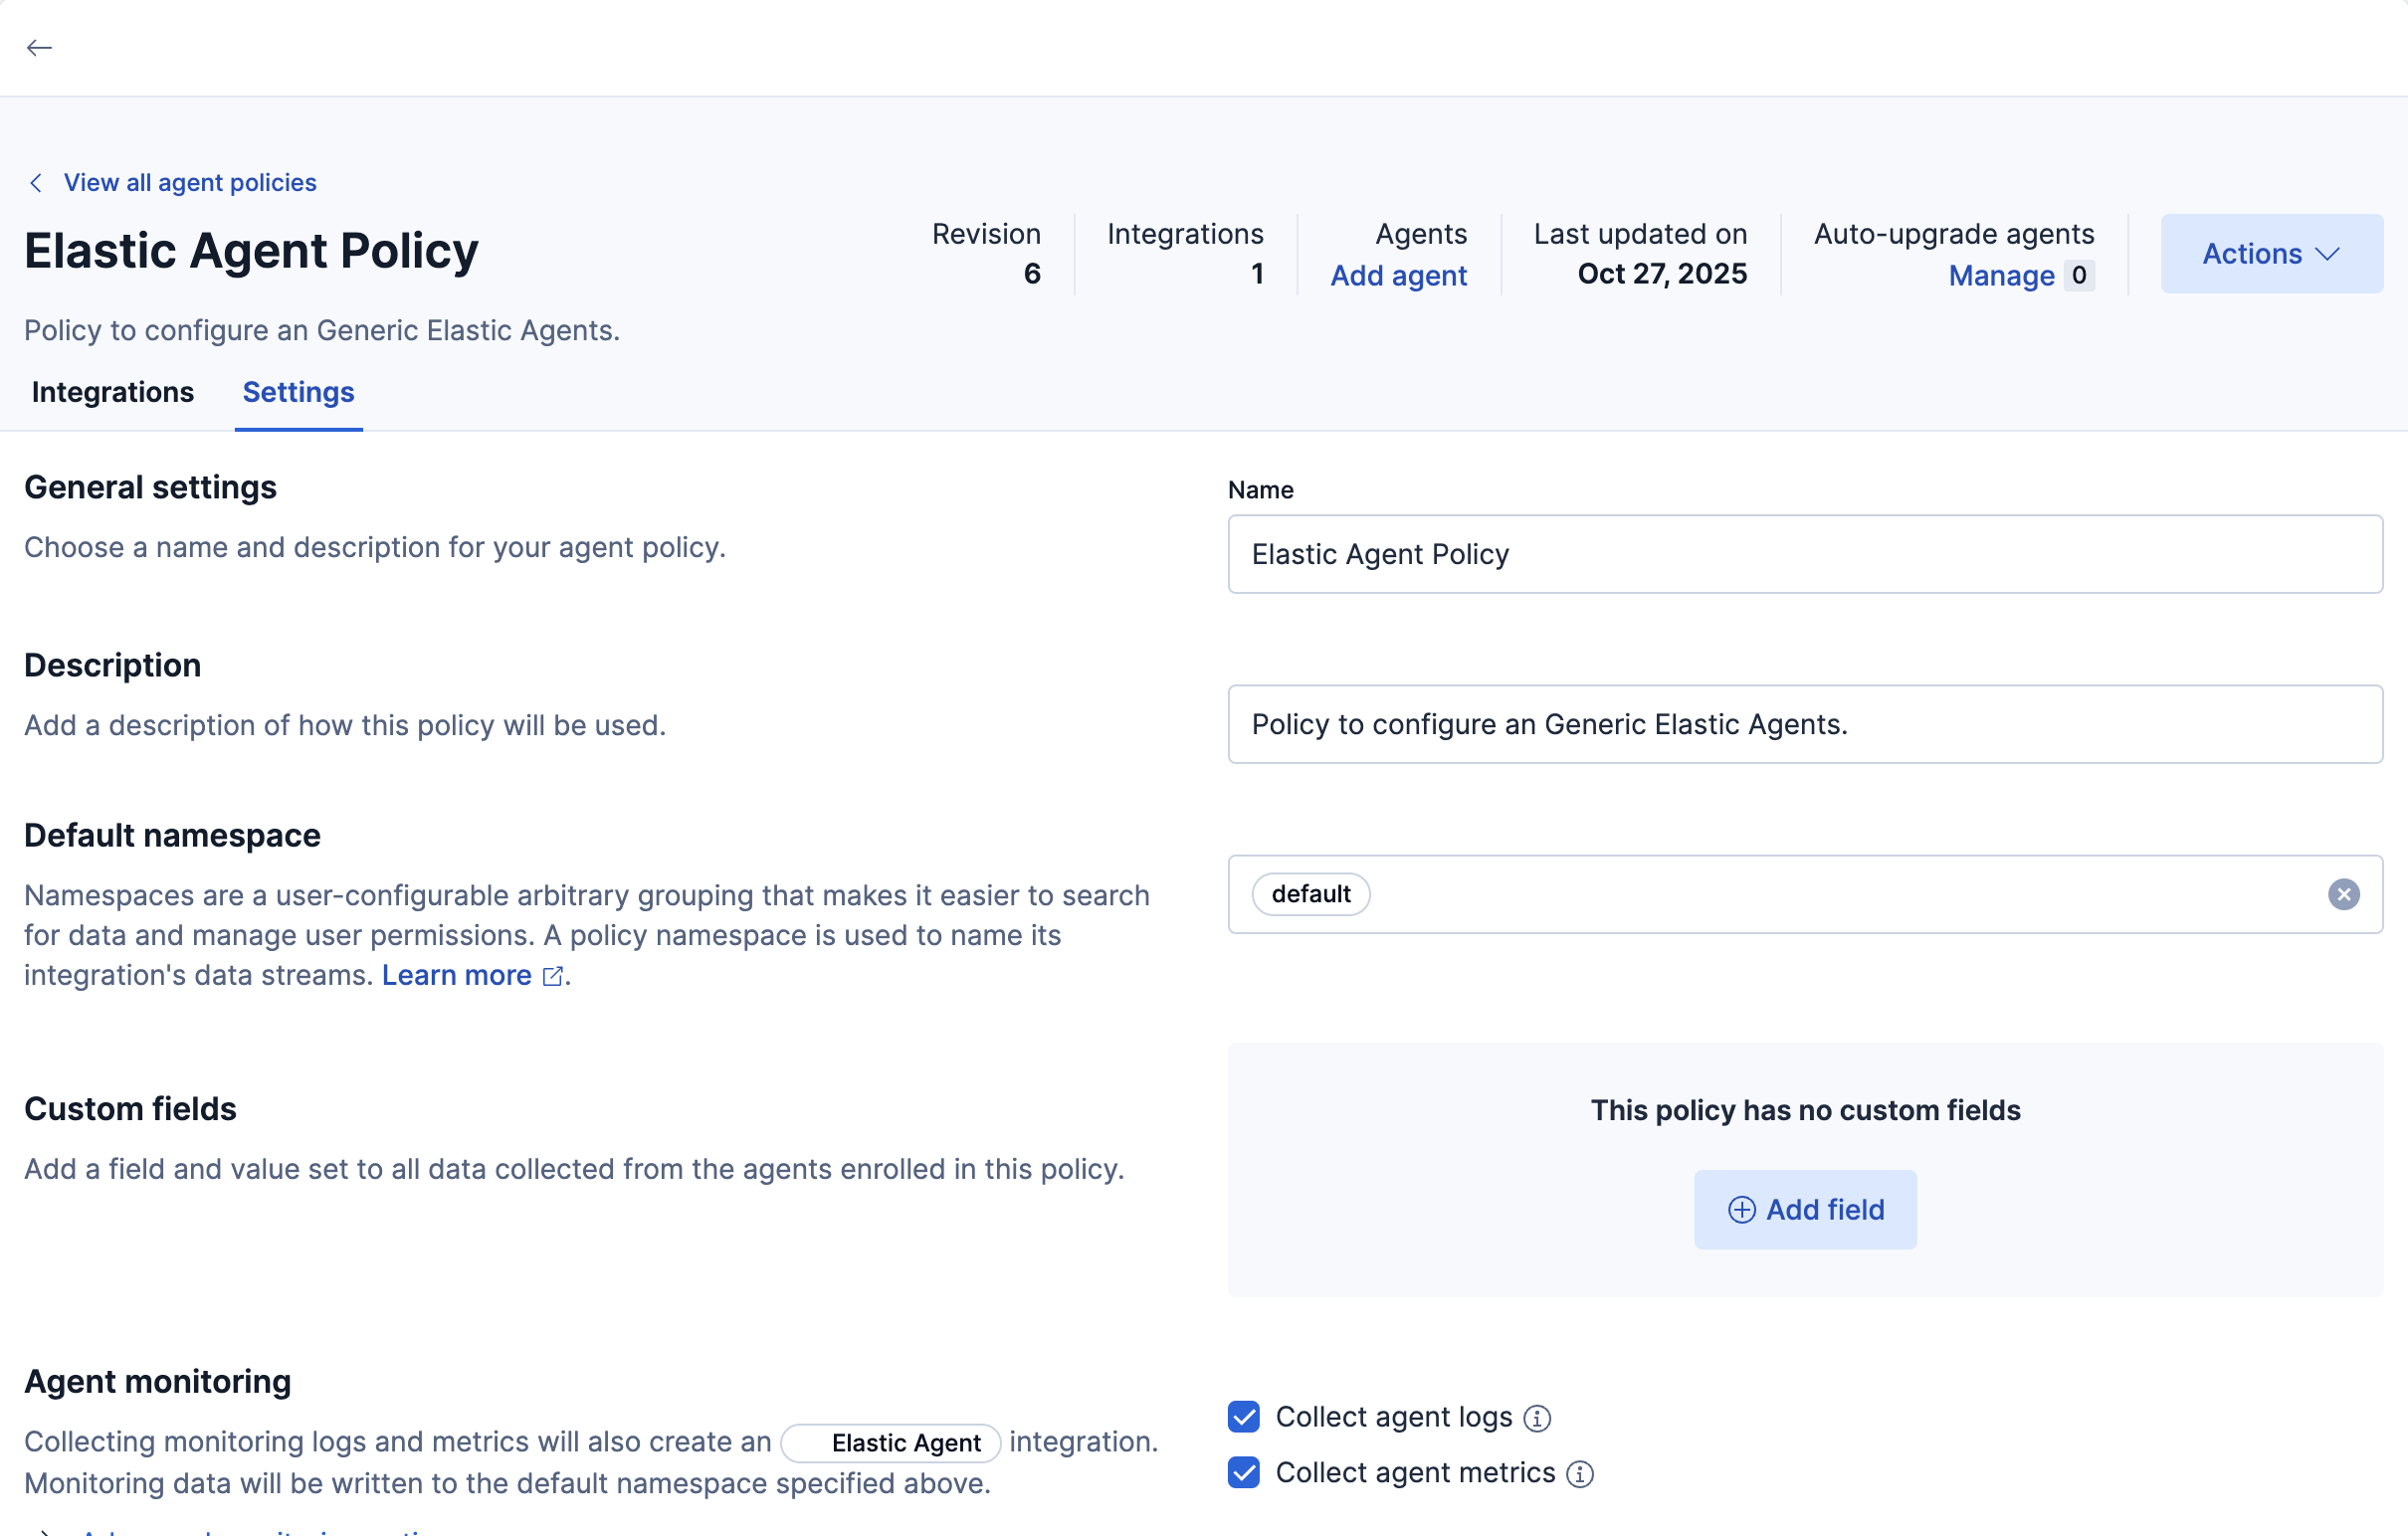Click info icon beside Collect agent metrics
This screenshot has width=2408, height=1536.
click(1580, 1474)
